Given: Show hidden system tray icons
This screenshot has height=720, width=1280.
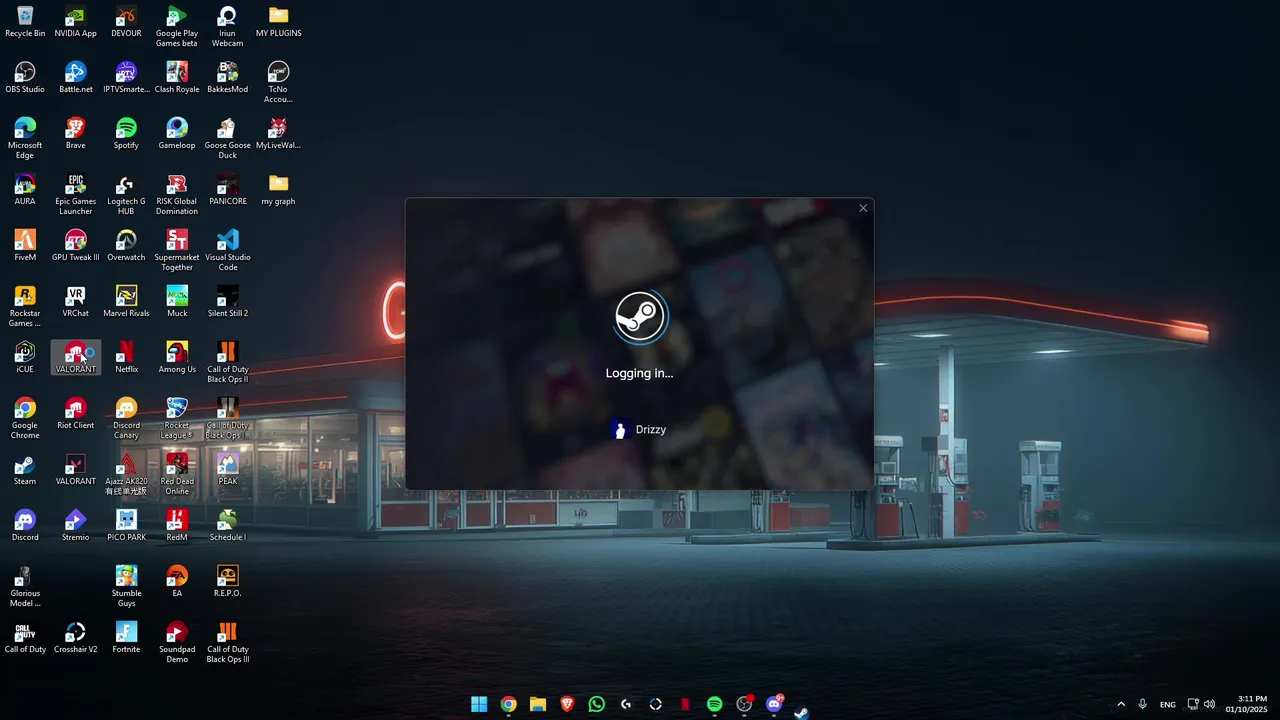Looking at the screenshot, I should tap(1121, 704).
